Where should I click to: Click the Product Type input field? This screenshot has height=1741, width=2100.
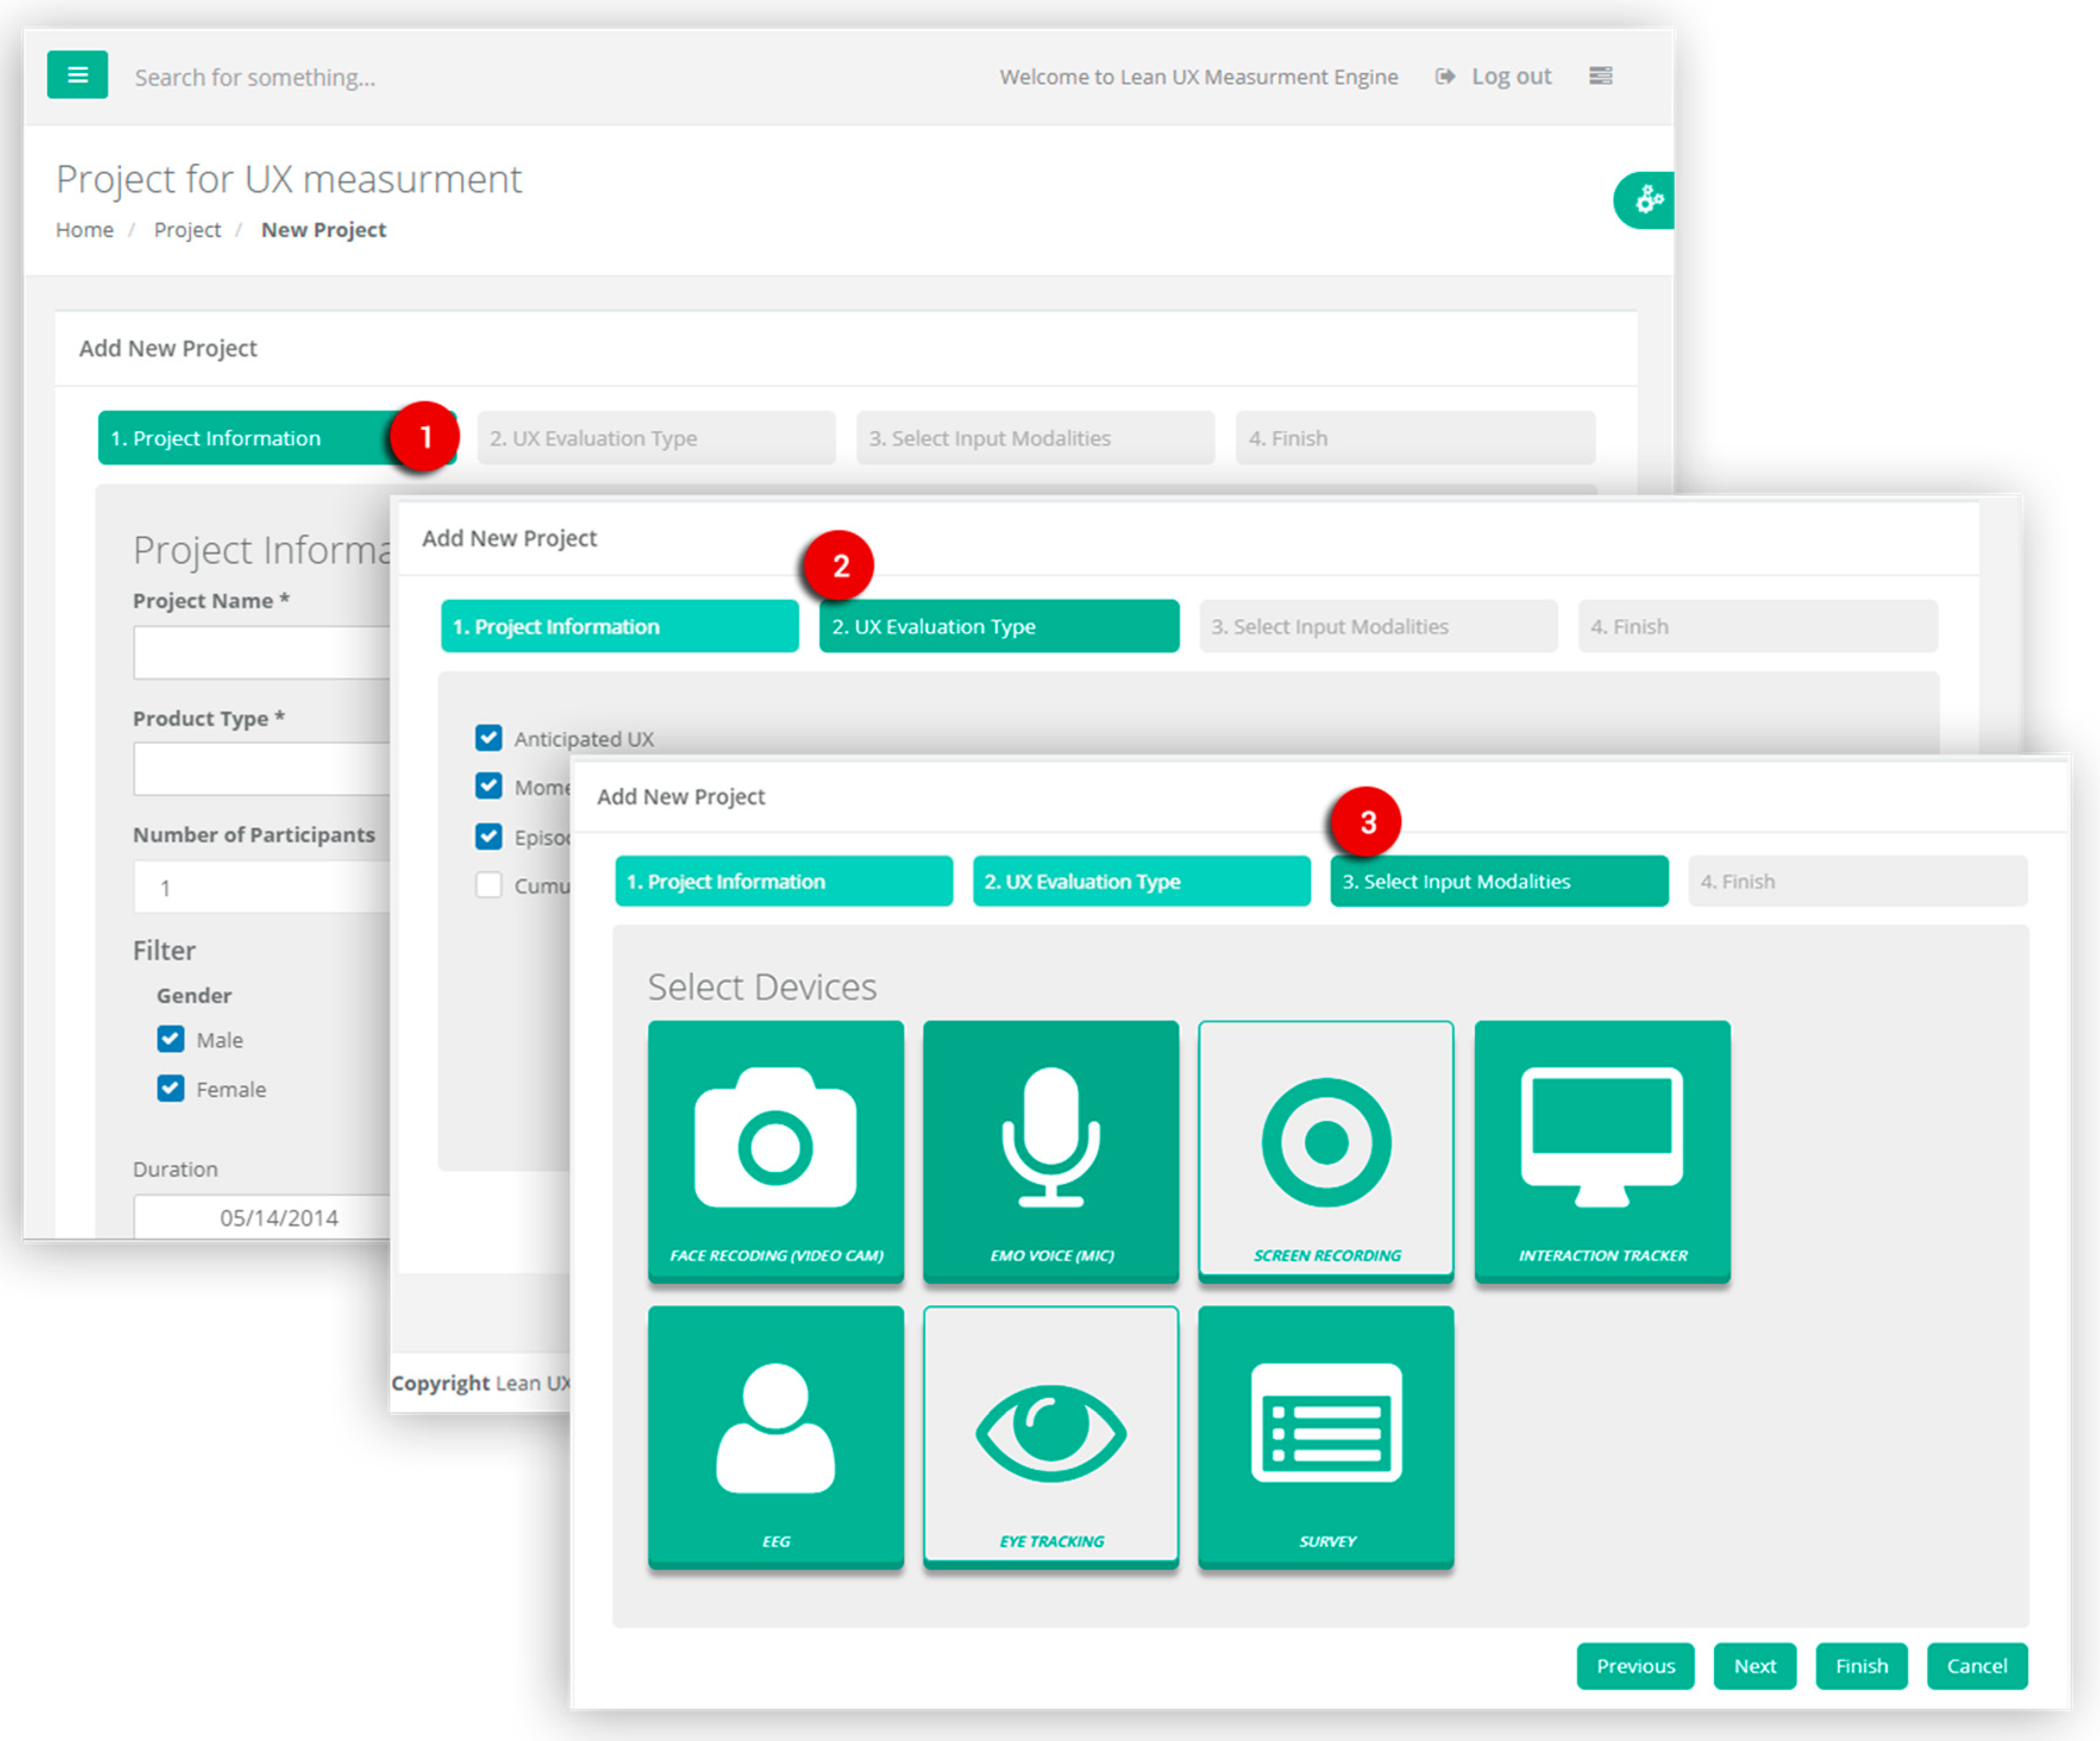tap(262, 769)
